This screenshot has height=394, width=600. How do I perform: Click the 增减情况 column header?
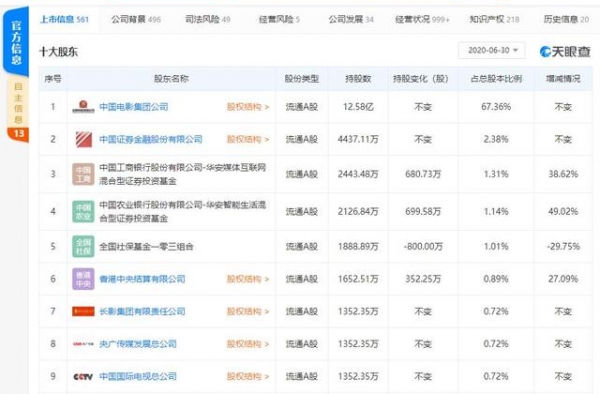tap(563, 79)
